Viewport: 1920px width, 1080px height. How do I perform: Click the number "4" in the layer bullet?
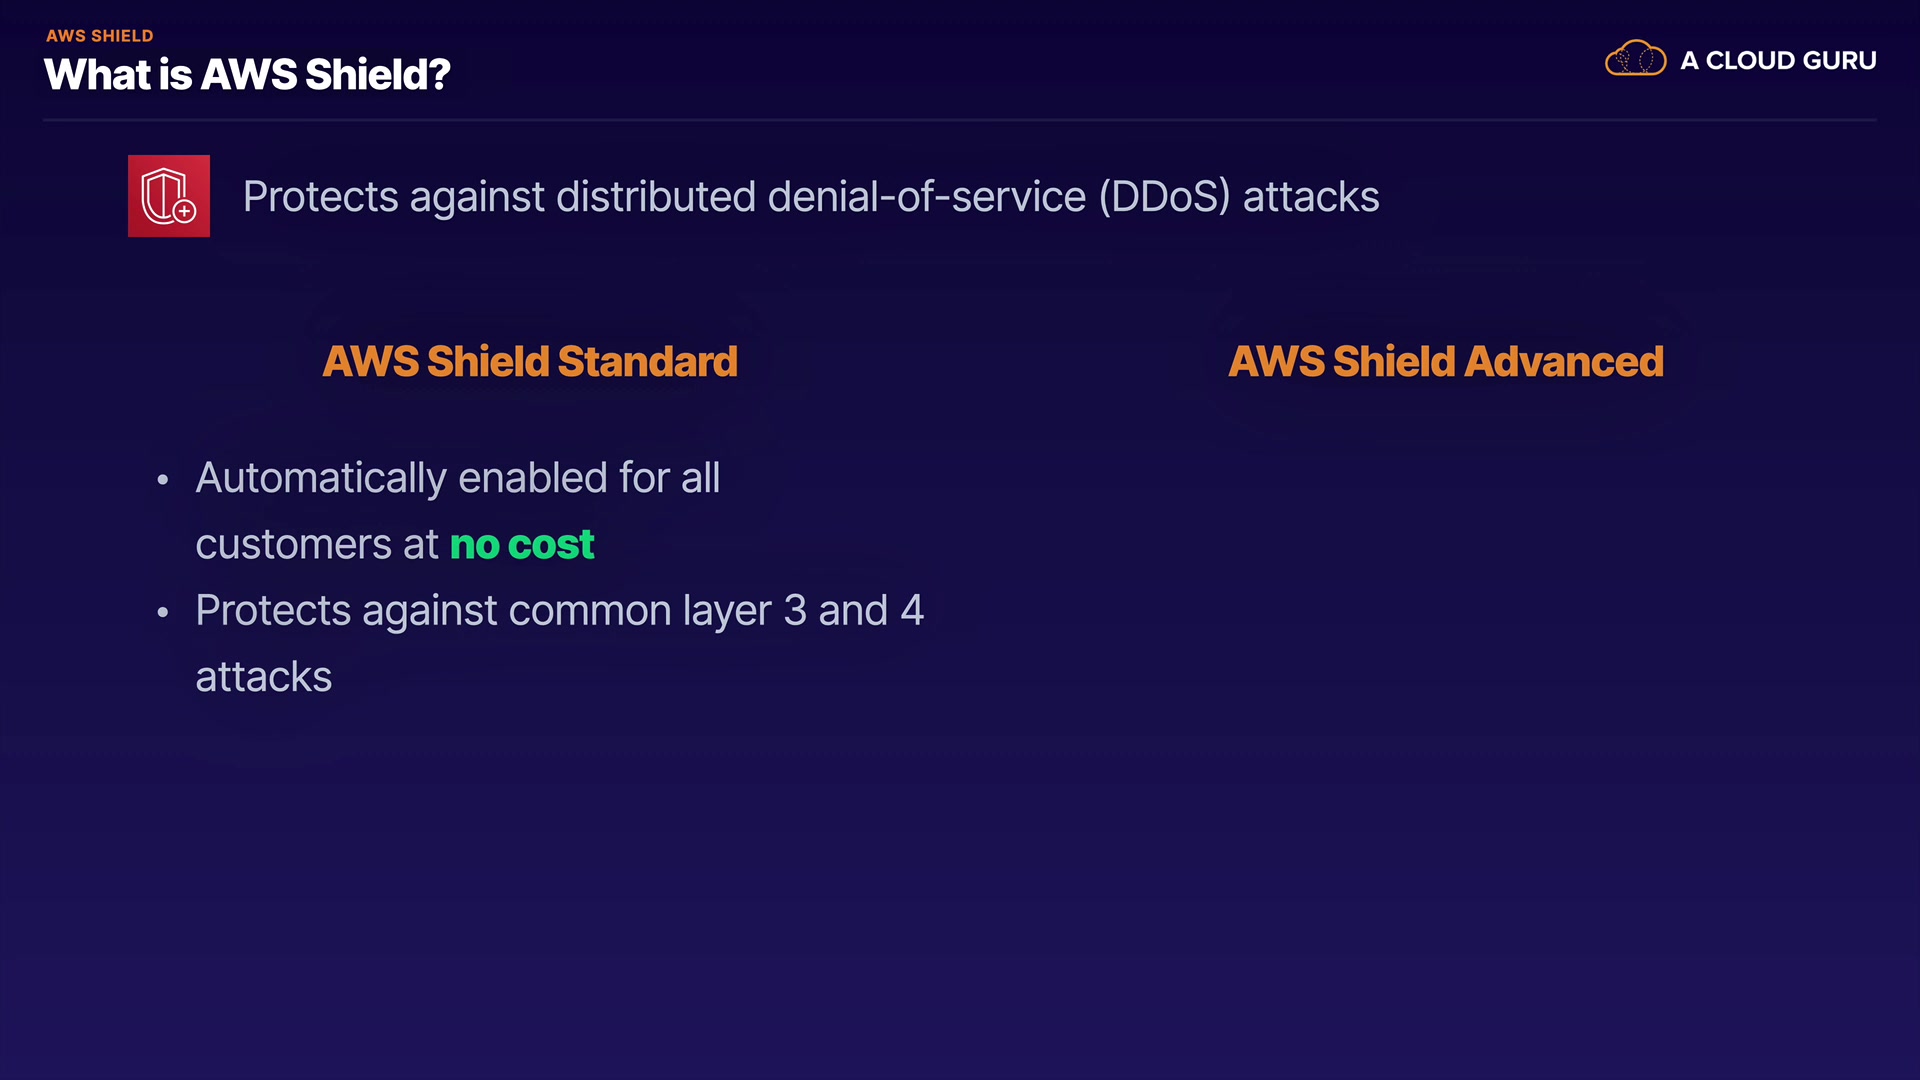pos(911,611)
